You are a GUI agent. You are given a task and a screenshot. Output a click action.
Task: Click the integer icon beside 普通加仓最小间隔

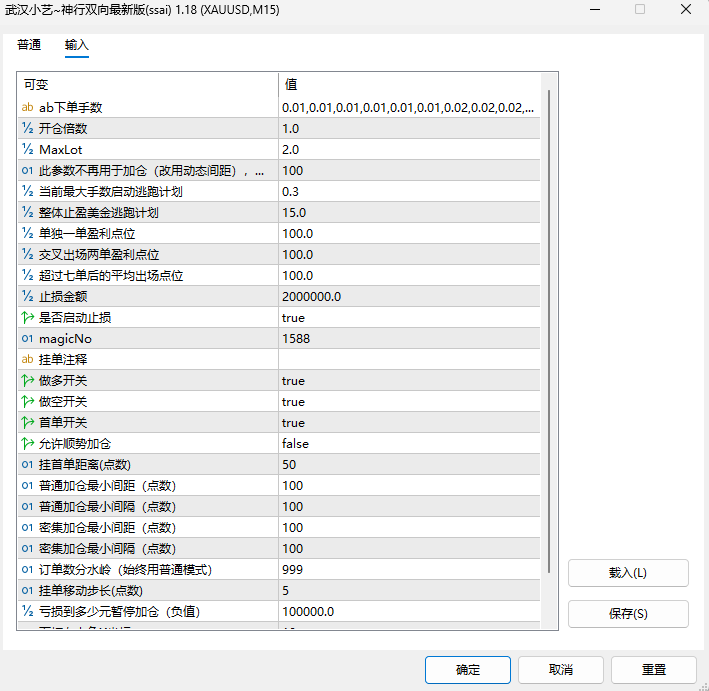click(28, 506)
